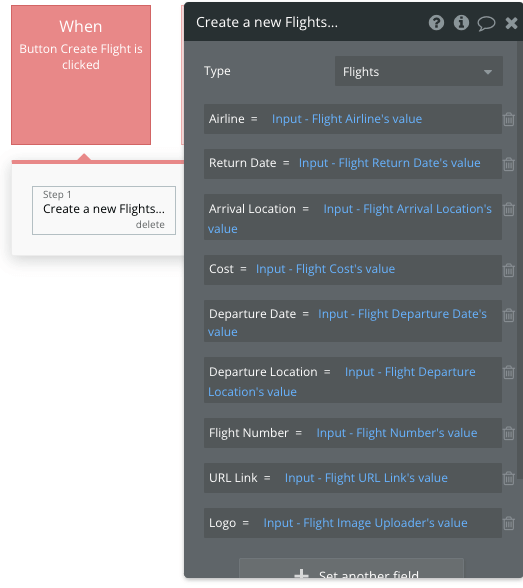The height and width of the screenshot is (588, 523).
Task: Edit Input - Flight Arrival Location's value expression
Action: pos(350,219)
